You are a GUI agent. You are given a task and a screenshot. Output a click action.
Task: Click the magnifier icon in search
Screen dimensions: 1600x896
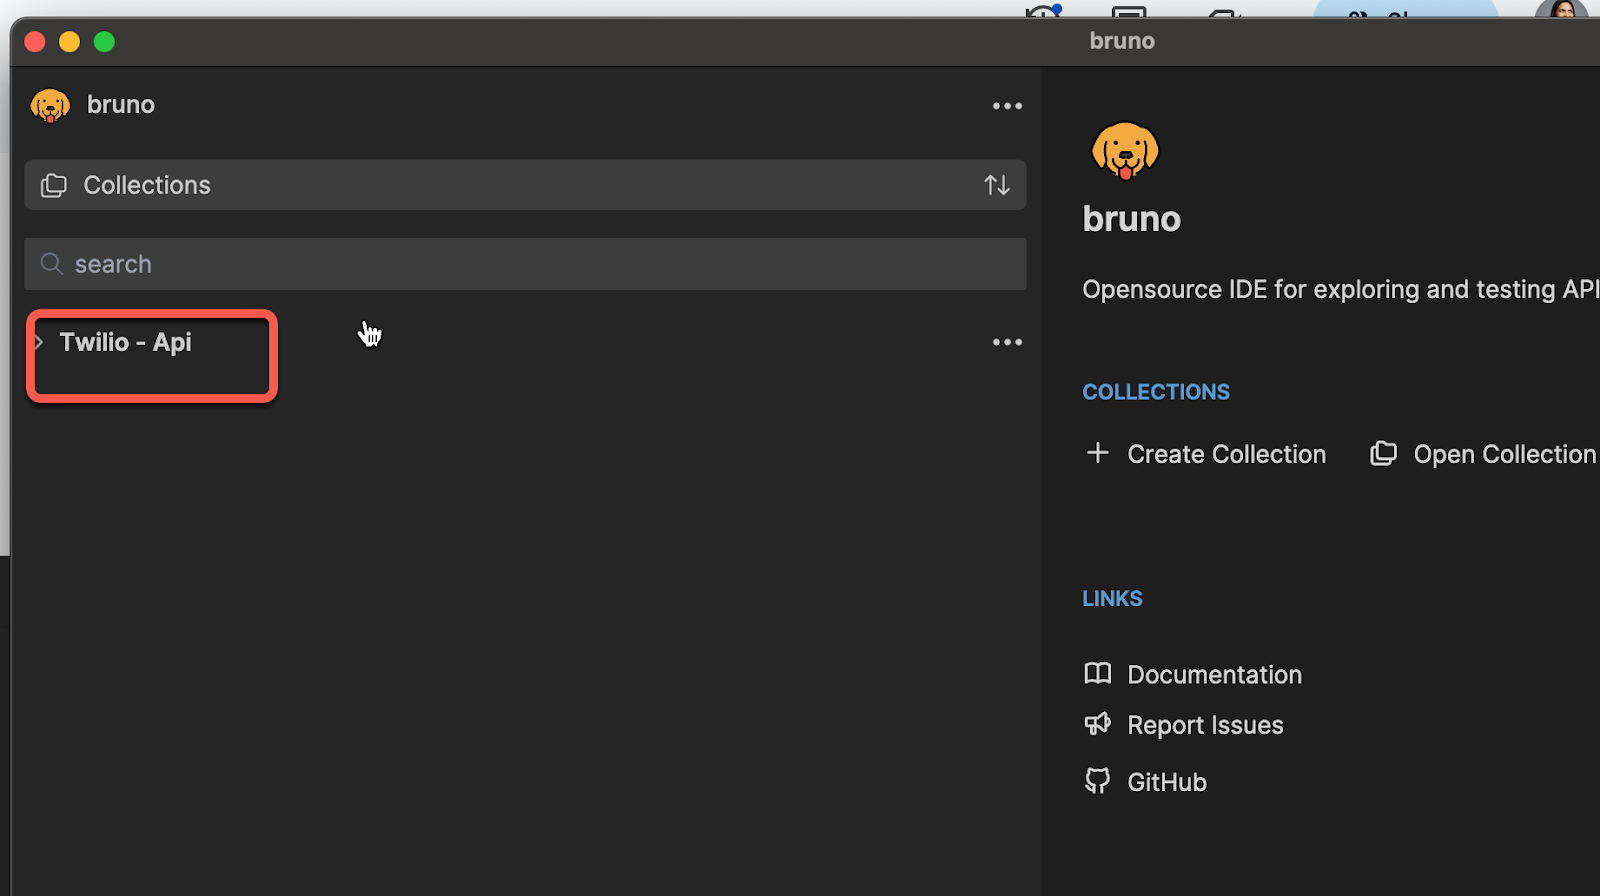coord(52,264)
